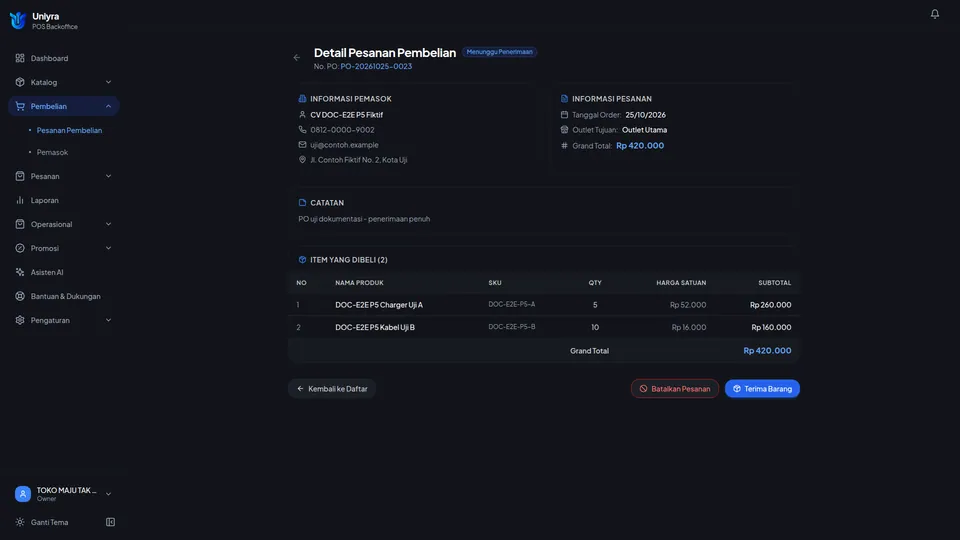The image size is (960, 540).
Task: Expand the Pesanan menu chevron
Action: point(108,176)
